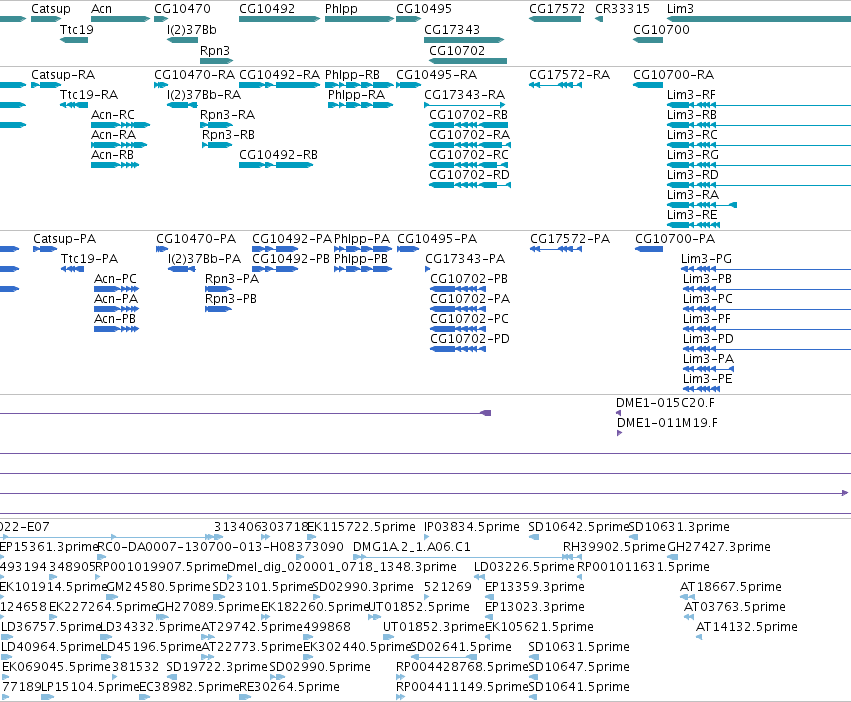Click the DME1-015C20.F clone label
This screenshot has width=851, height=702.
click(x=665, y=403)
